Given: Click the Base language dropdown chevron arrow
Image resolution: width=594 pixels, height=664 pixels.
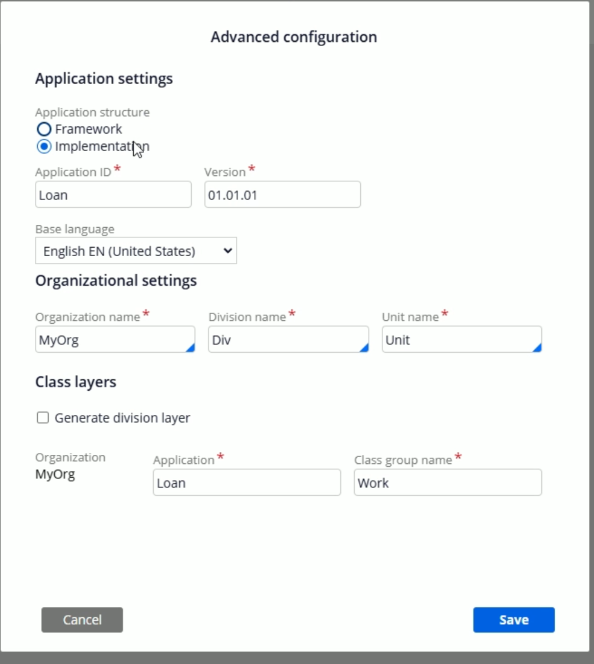Looking at the screenshot, I should click(228, 251).
